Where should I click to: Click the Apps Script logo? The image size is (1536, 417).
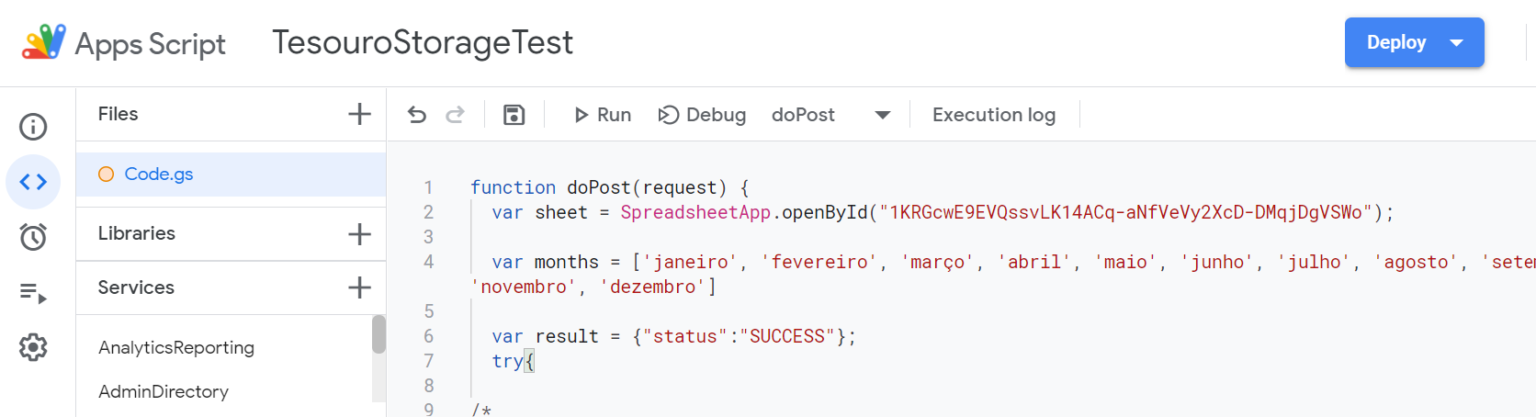[x=44, y=43]
